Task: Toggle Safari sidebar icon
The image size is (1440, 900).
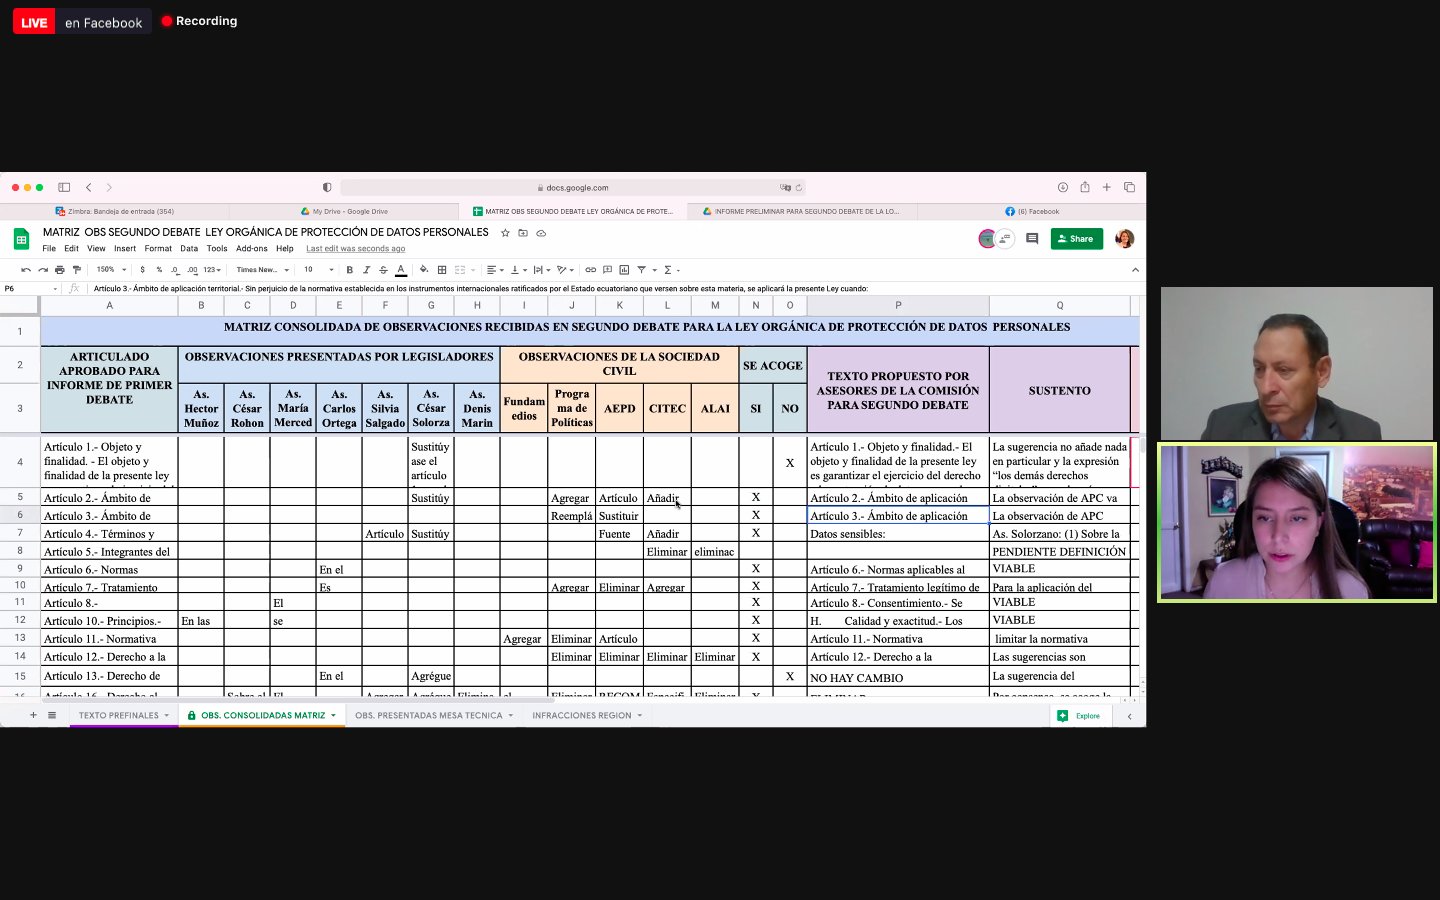Action: [x=64, y=187]
